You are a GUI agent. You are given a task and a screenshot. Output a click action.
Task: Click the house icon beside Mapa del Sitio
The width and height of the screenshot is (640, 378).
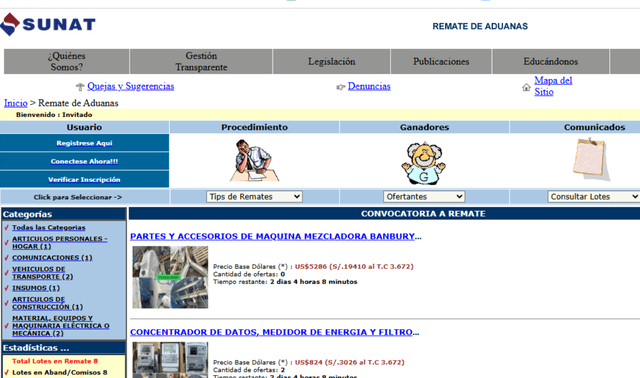[527, 87]
